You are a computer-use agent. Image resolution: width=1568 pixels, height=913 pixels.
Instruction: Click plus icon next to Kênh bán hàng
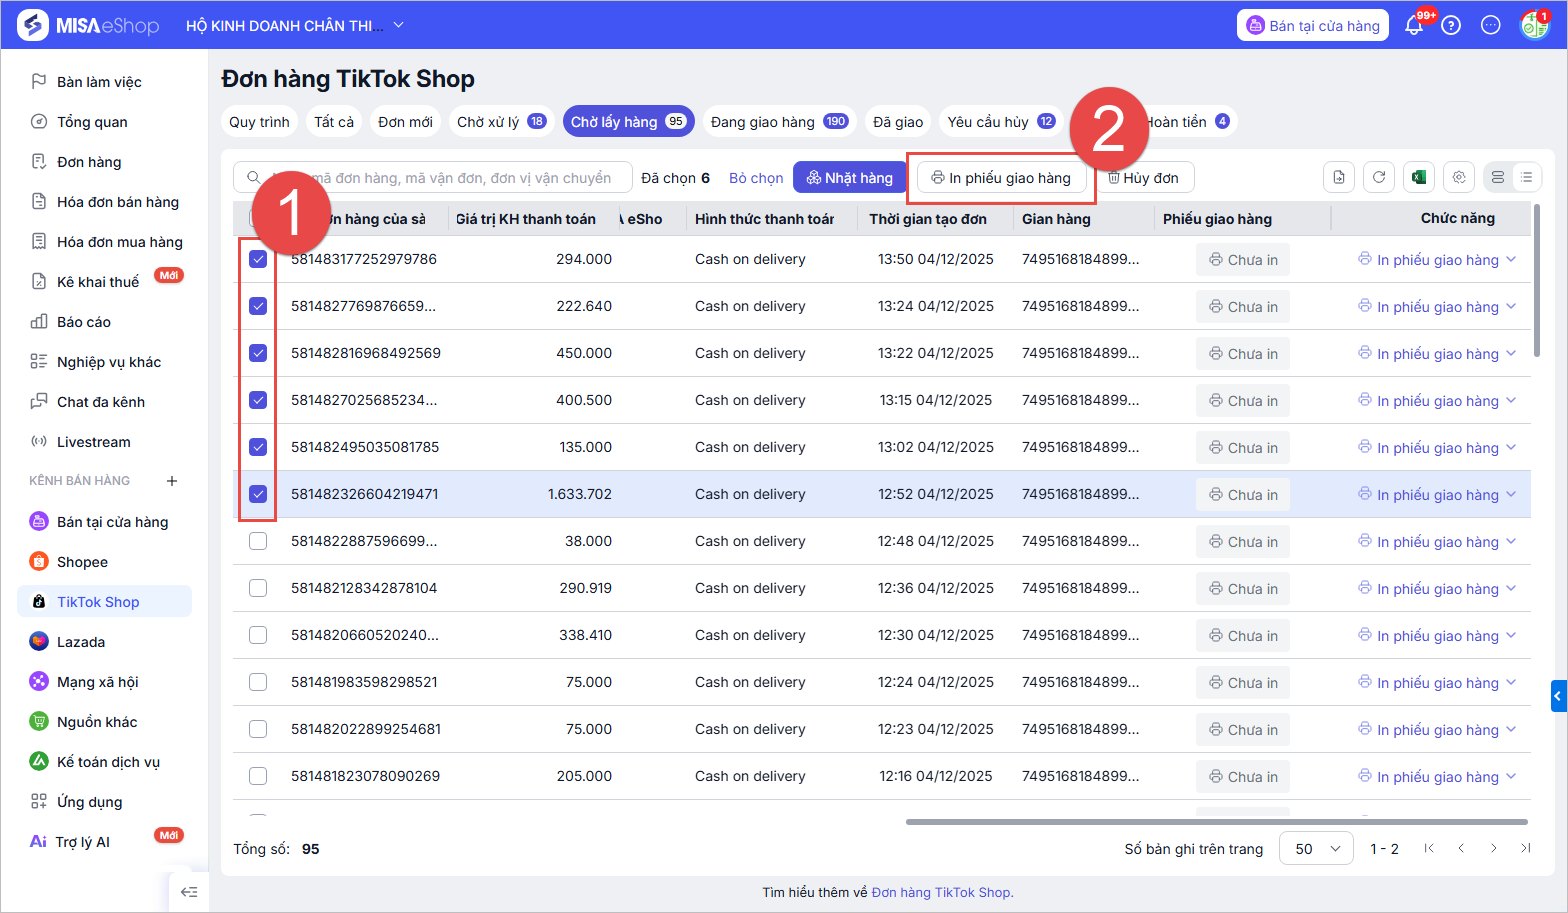(x=172, y=481)
